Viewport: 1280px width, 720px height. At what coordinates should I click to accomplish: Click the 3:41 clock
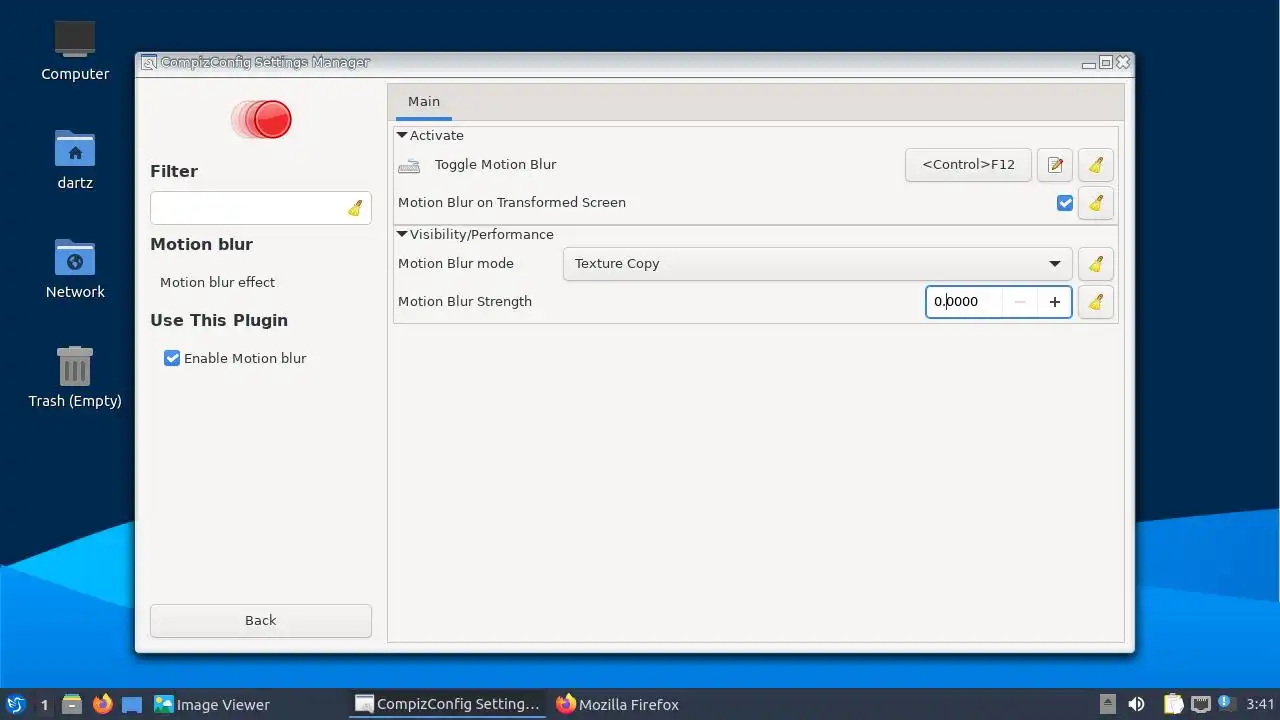tap(1260, 704)
